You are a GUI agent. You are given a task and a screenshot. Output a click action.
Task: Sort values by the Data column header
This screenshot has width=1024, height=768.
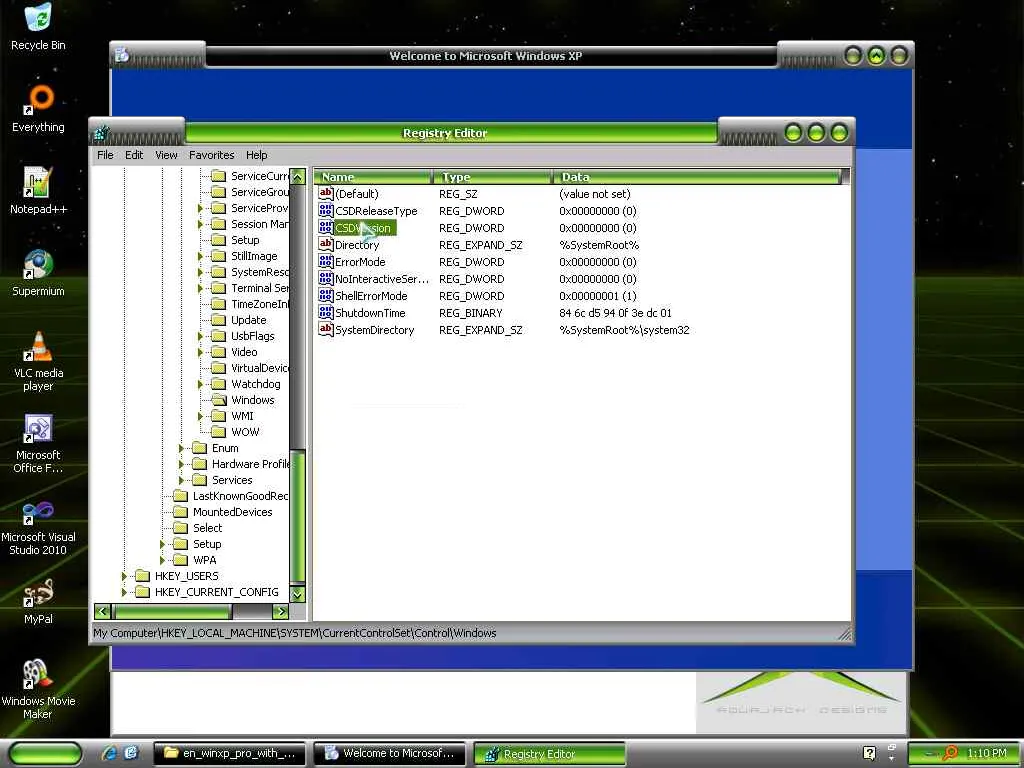point(696,177)
